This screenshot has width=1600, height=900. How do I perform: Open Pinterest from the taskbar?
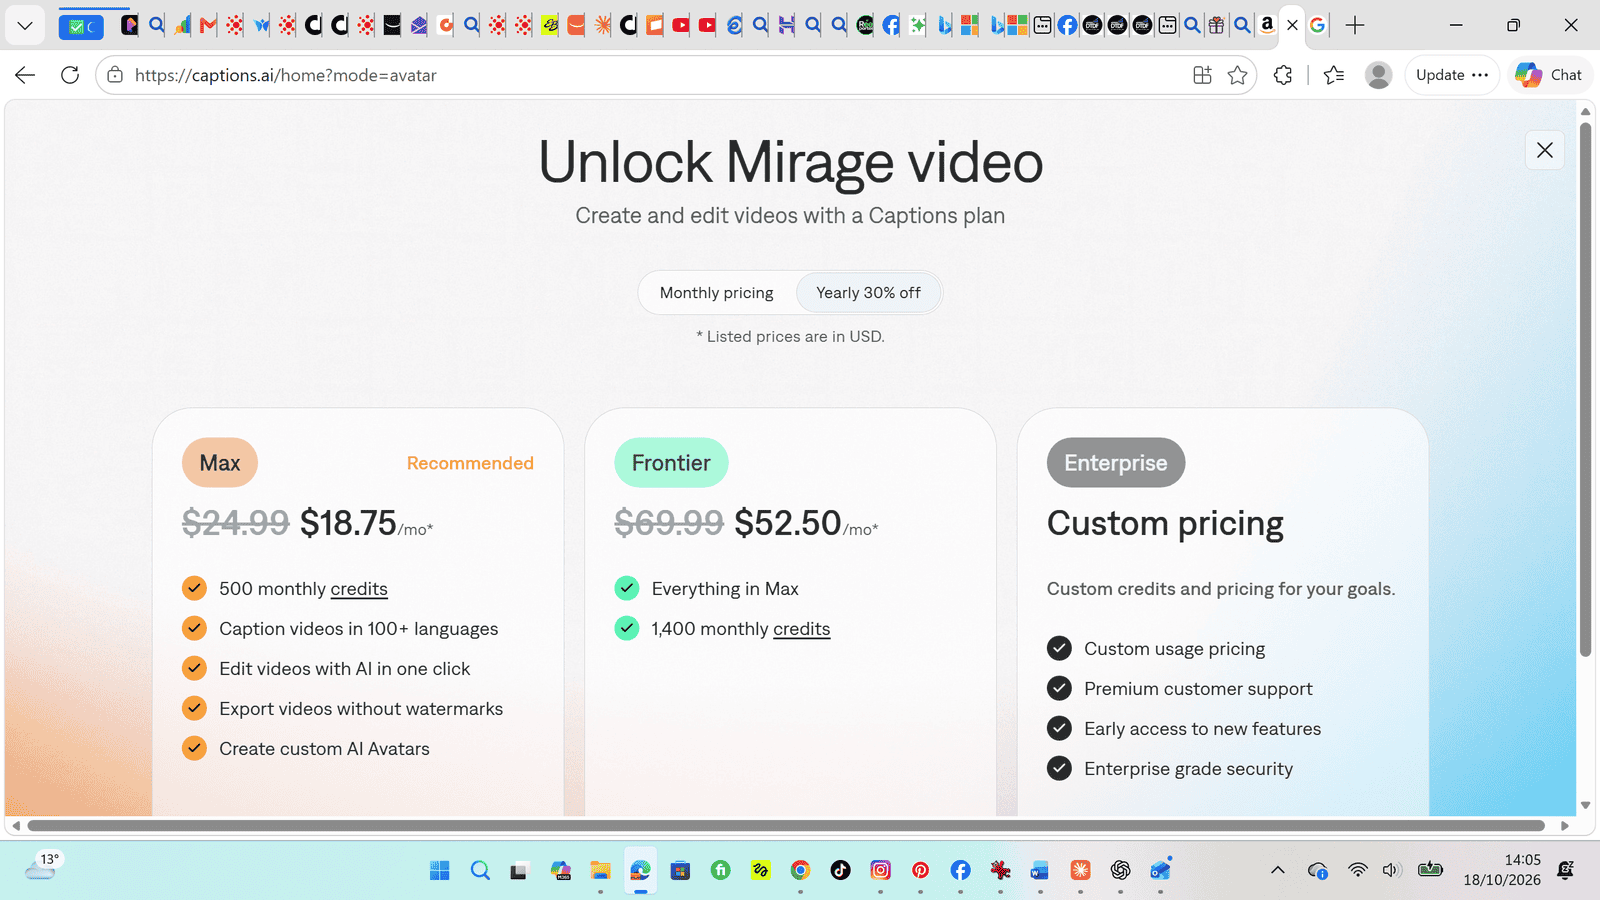click(x=920, y=870)
